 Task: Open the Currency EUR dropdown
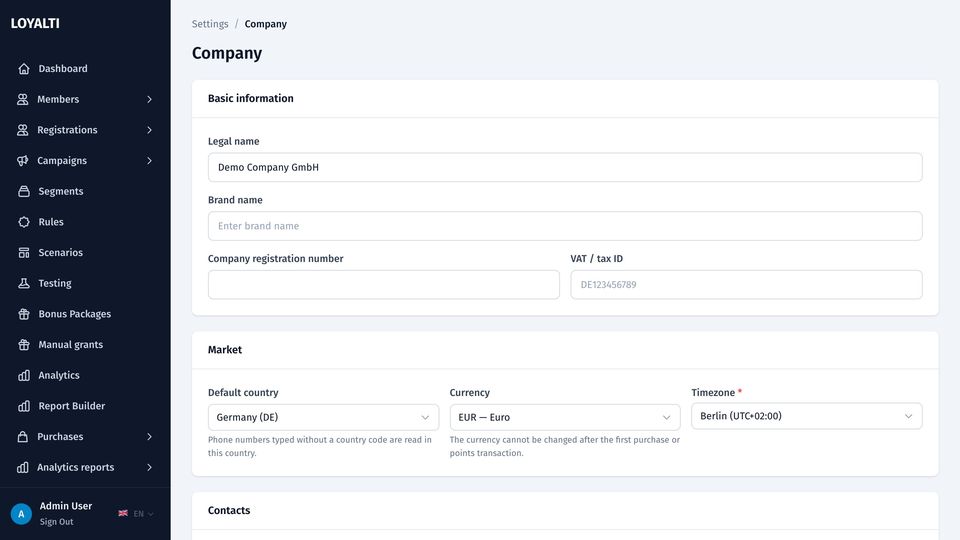tap(565, 417)
